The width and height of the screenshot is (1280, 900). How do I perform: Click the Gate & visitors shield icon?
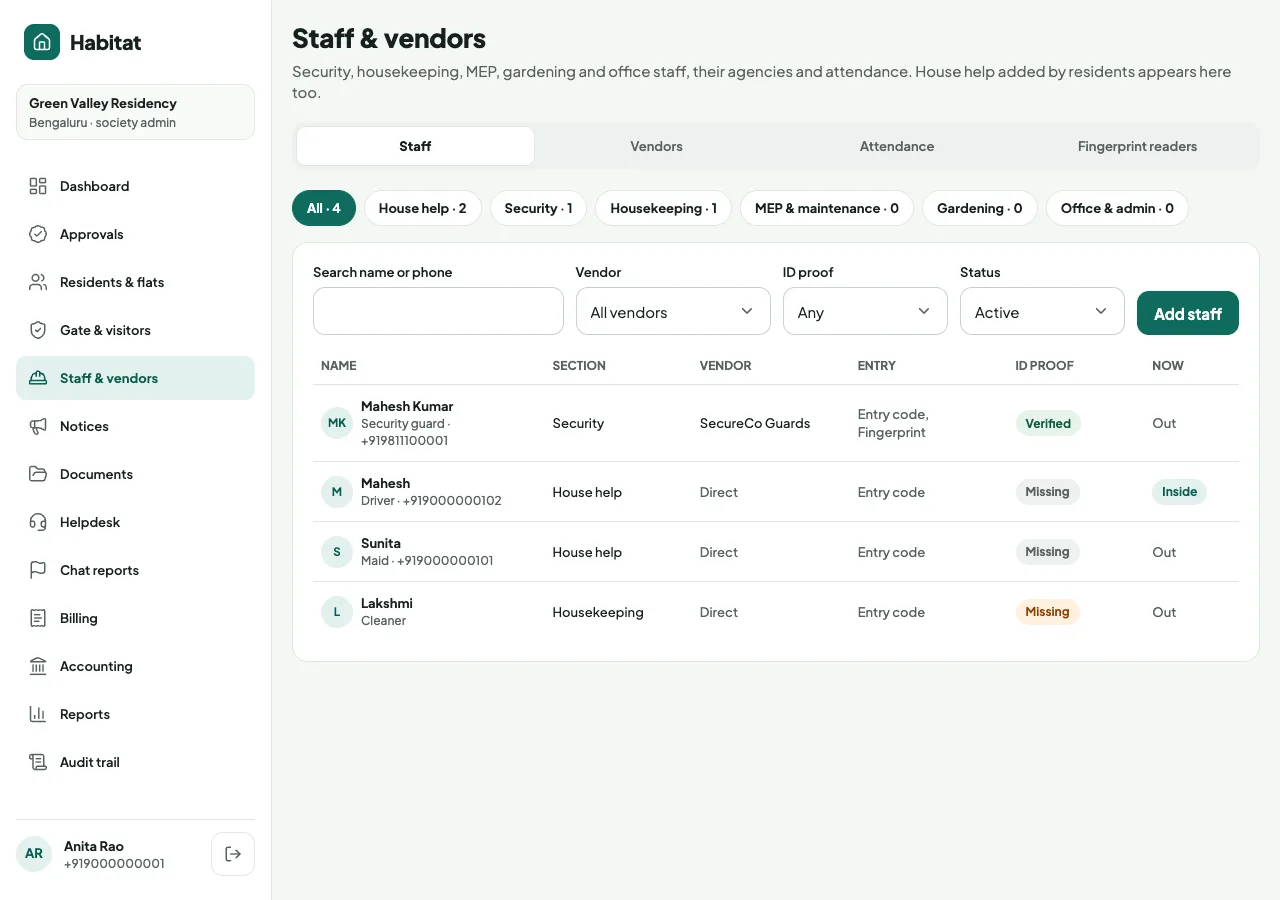[38, 330]
